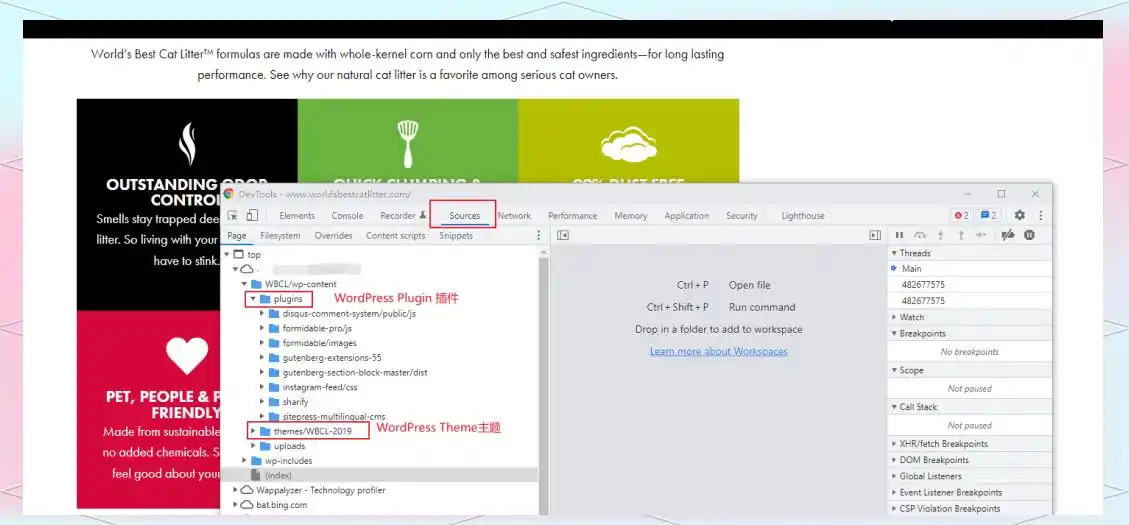This screenshot has height=525, width=1129.
Task: Click the blue issues count badge
Action: (989, 215)
